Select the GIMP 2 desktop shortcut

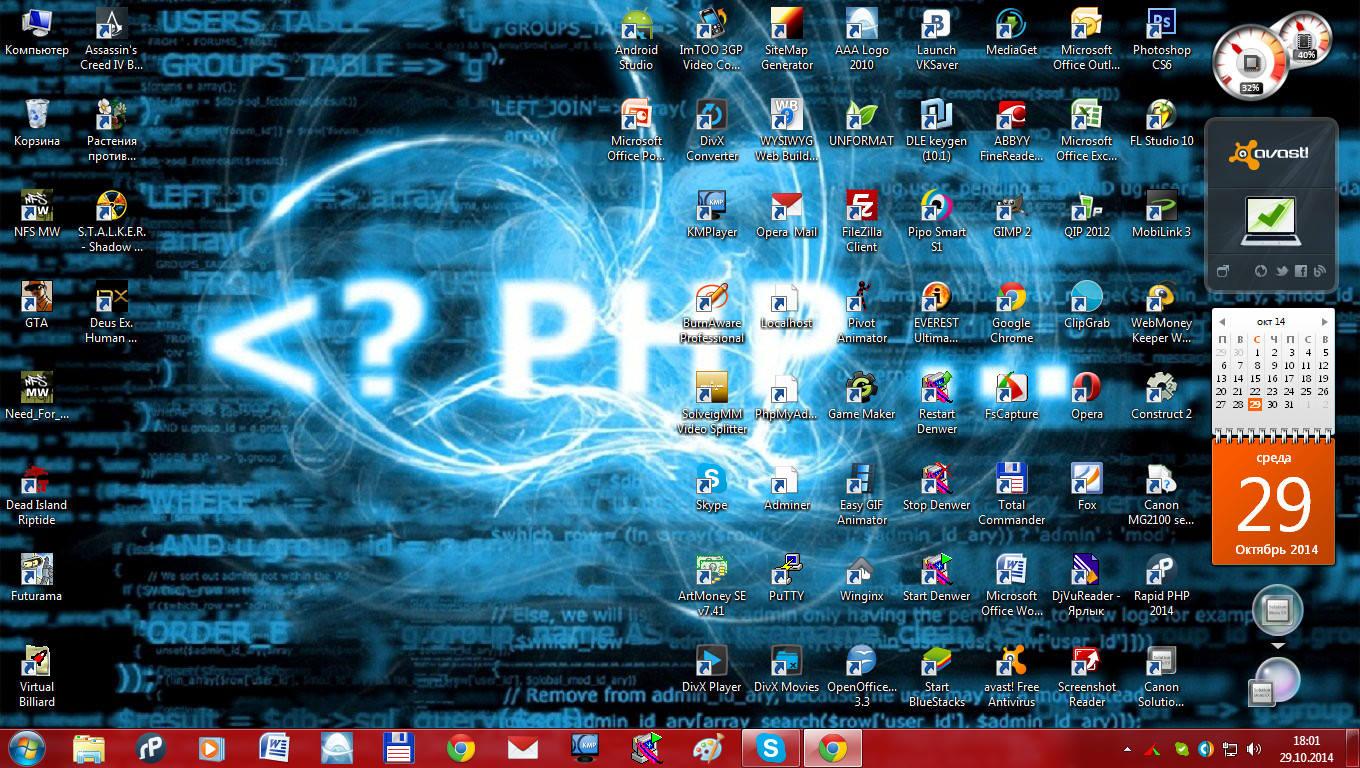[x=1011, y=215]
